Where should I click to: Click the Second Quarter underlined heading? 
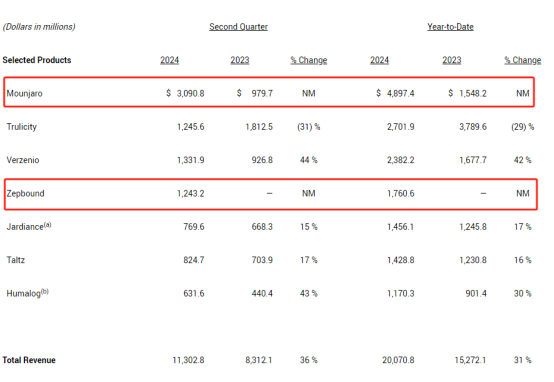238,27
